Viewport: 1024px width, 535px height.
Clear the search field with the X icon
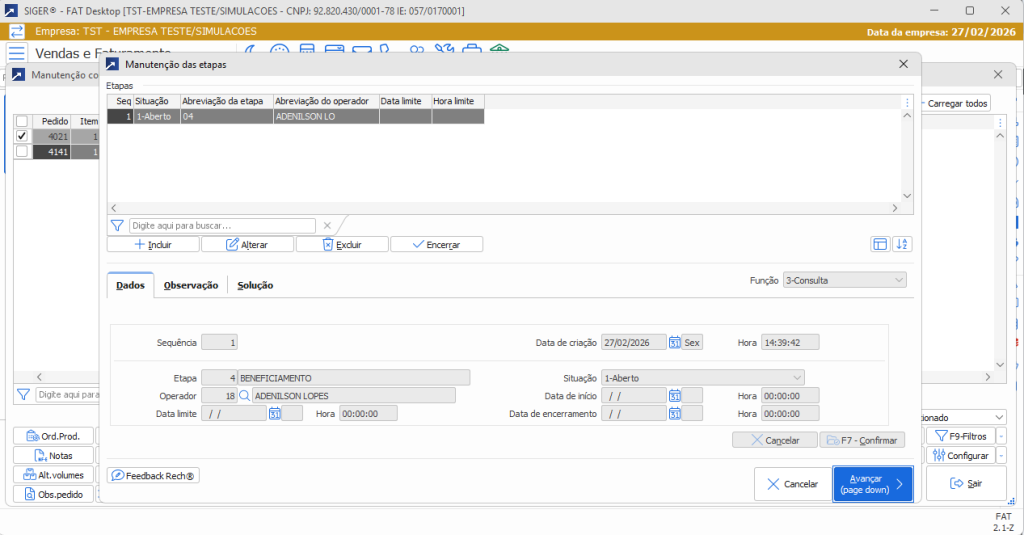click(x=326, y=226)
